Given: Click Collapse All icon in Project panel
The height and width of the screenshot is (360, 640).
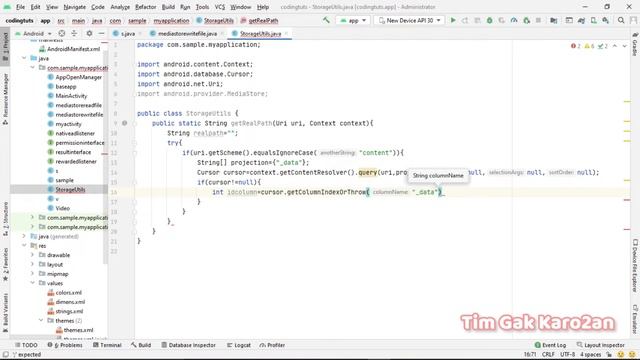Looking at the screenshot, I should point(74,33).
